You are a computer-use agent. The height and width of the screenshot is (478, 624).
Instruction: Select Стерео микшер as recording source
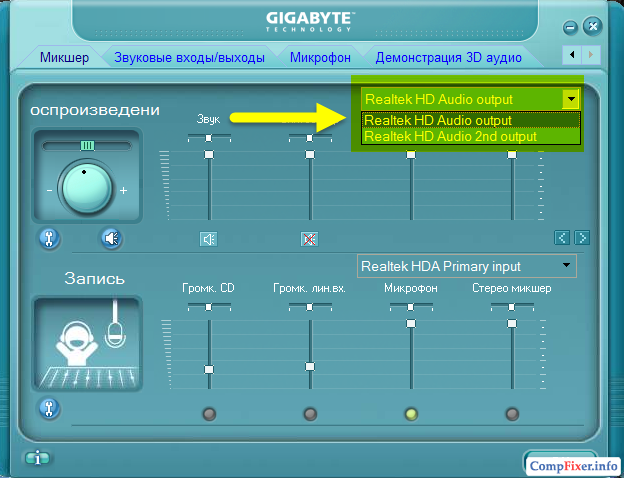tap(511, 413)
